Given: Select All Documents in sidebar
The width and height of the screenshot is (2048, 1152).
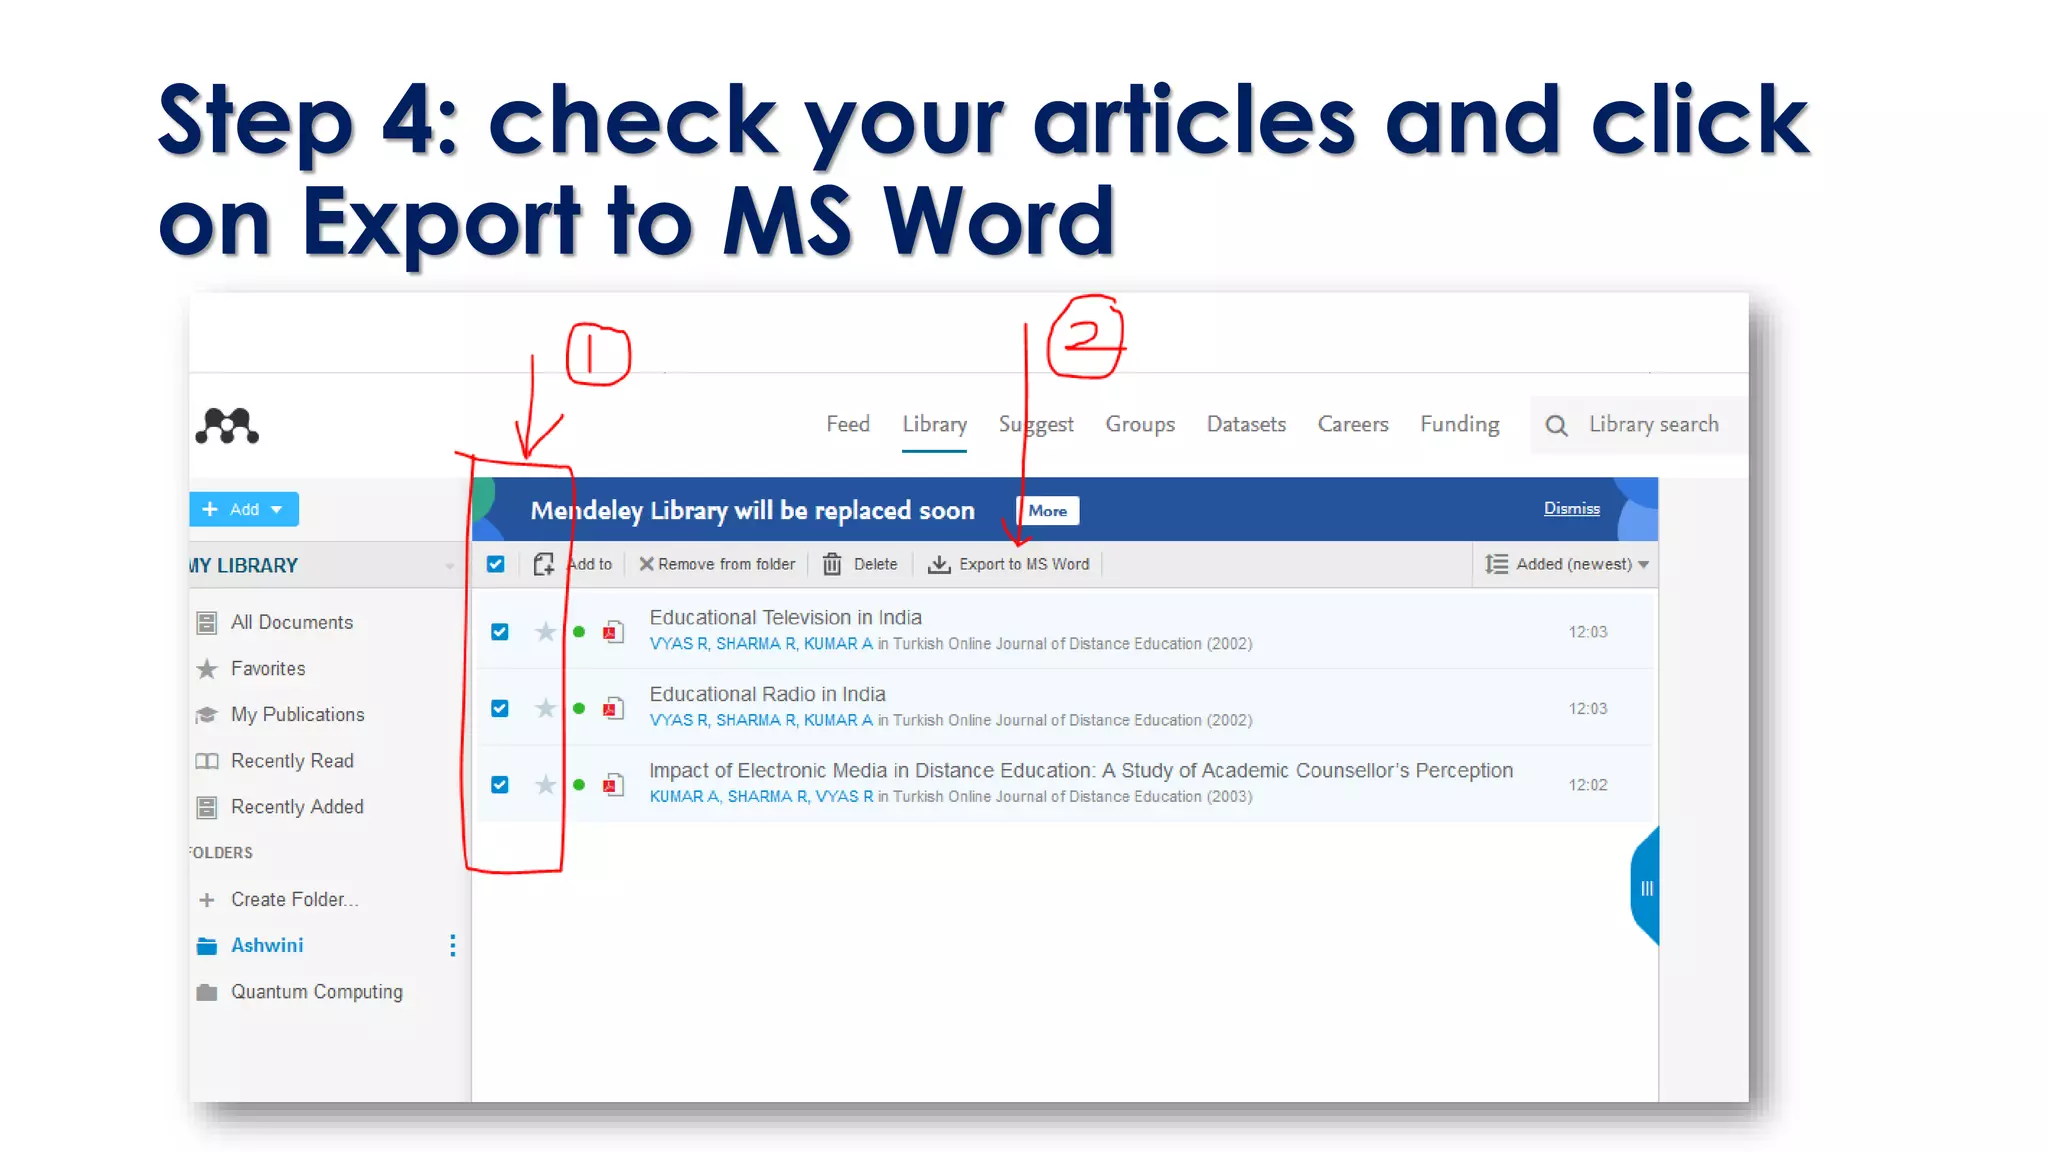Looking at the screenshot, I should coord(291,622).
